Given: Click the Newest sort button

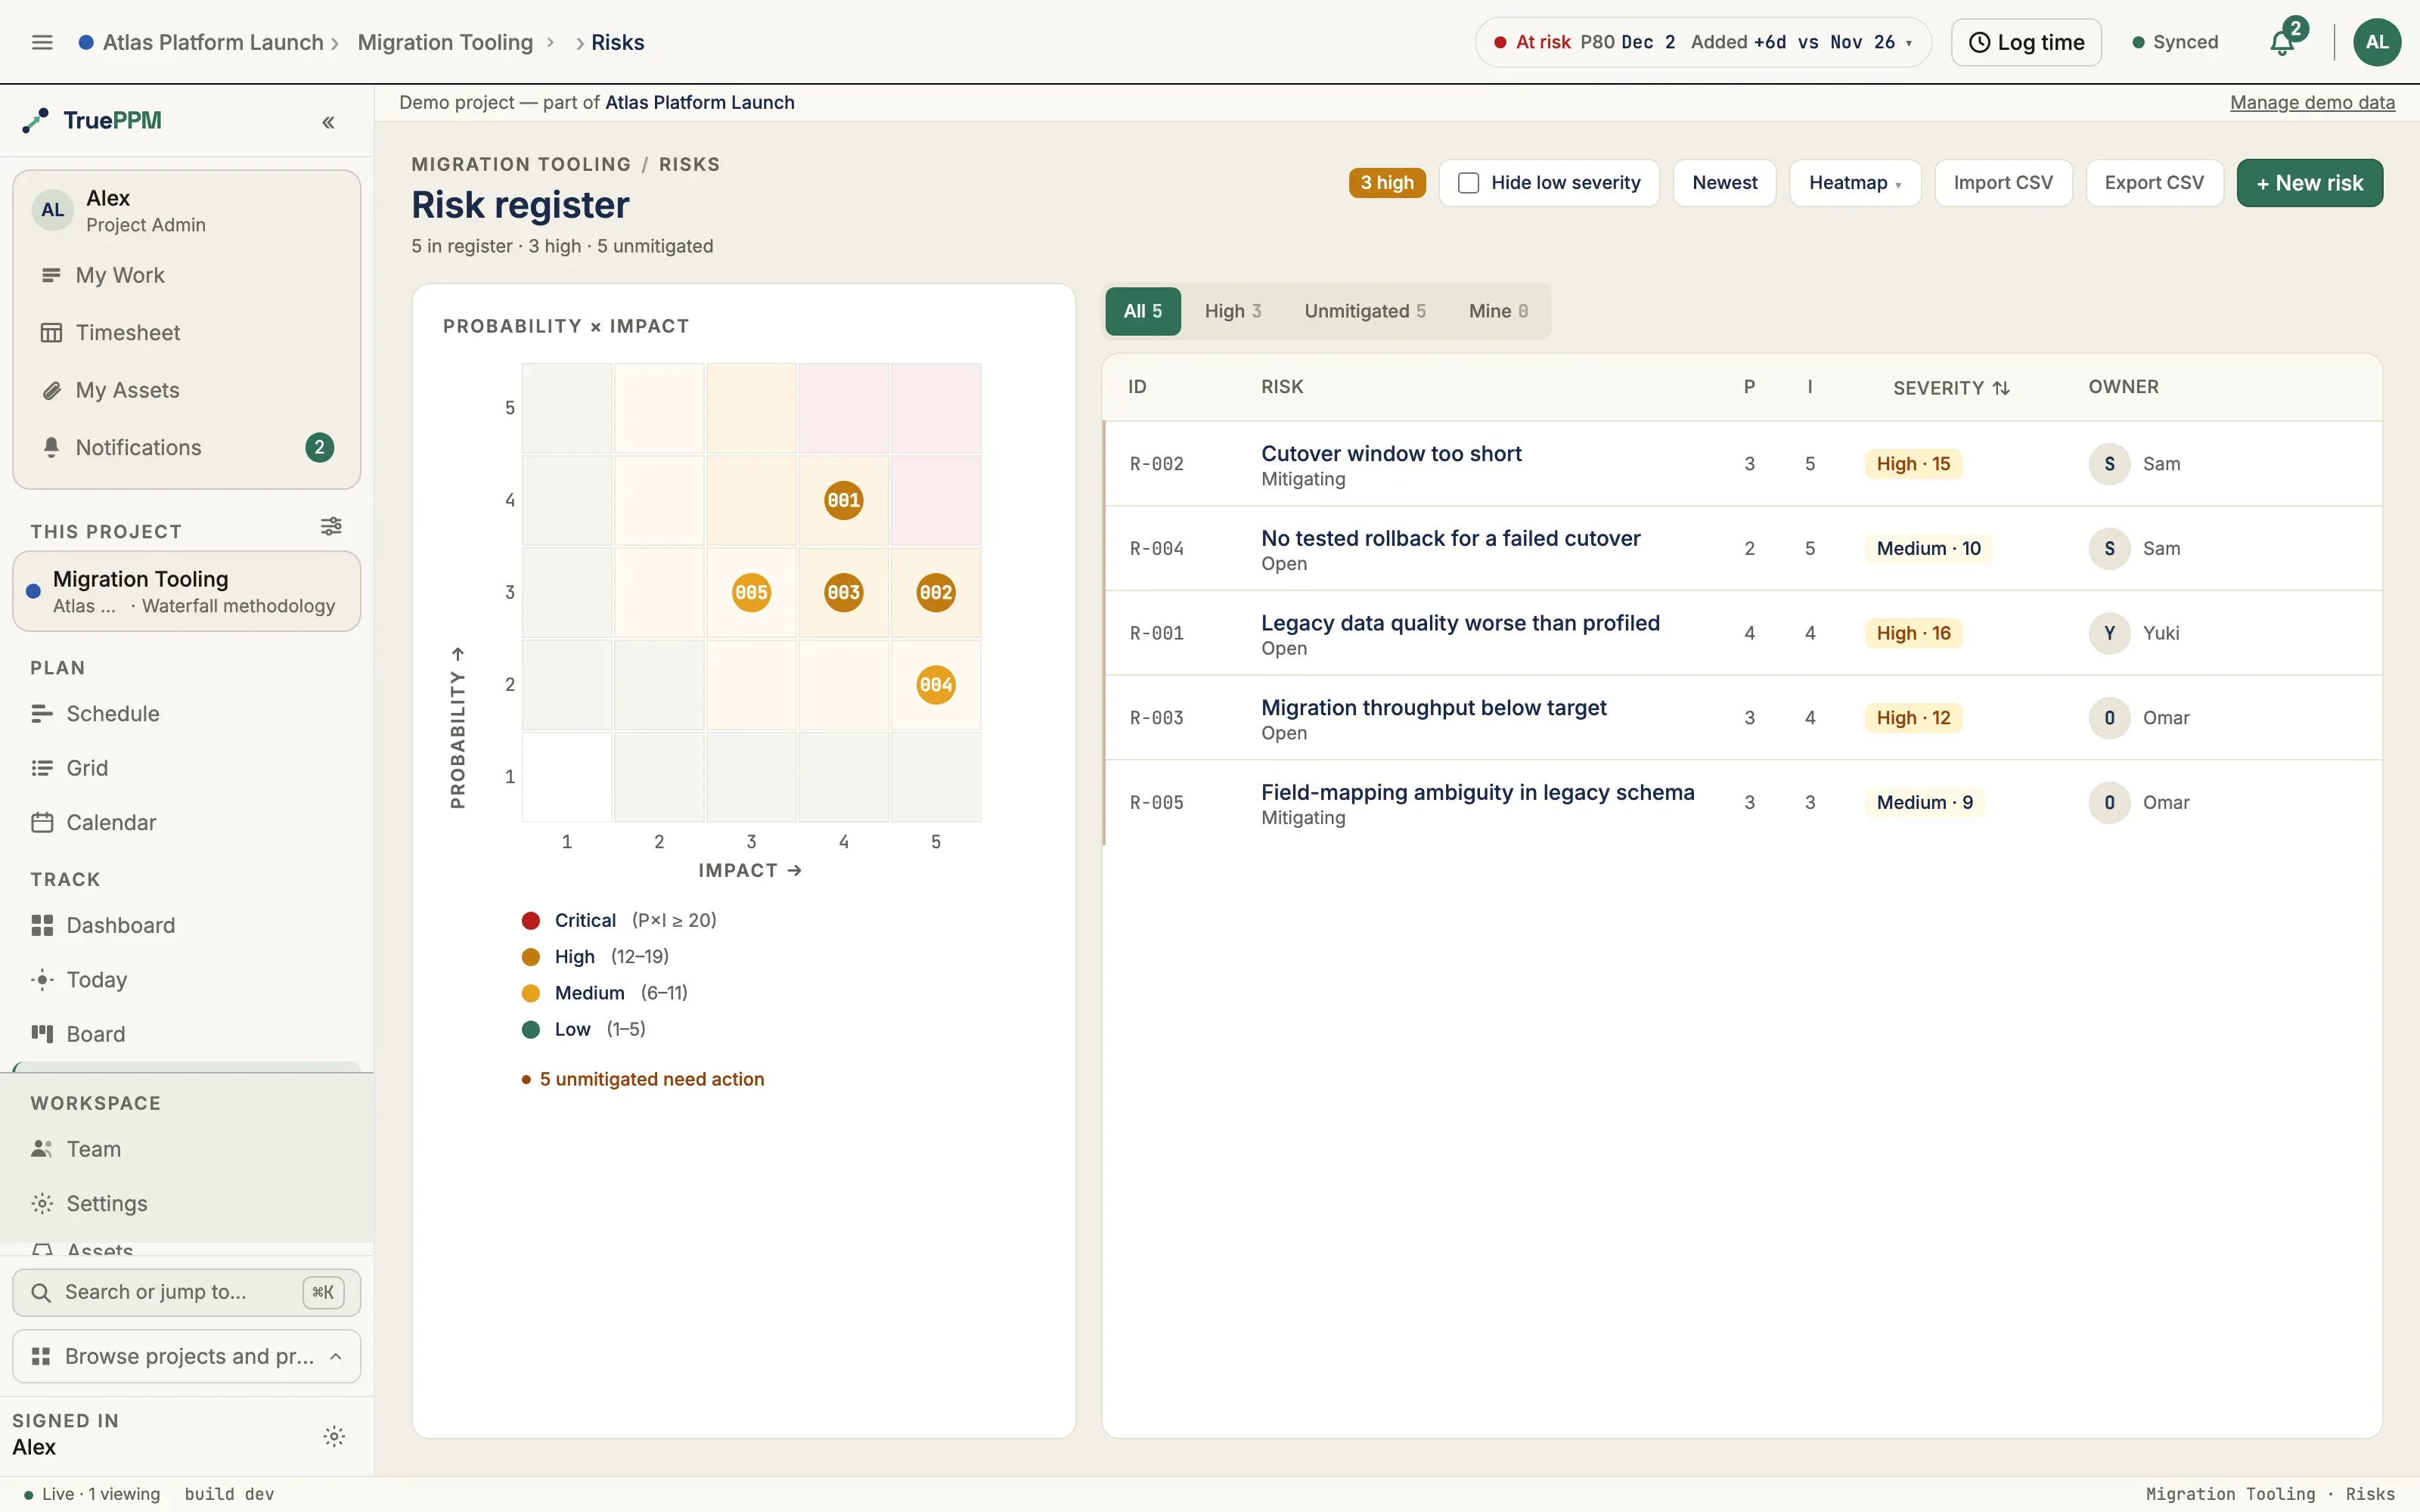Looking at the screenshot, I should tap(1724, 183).
